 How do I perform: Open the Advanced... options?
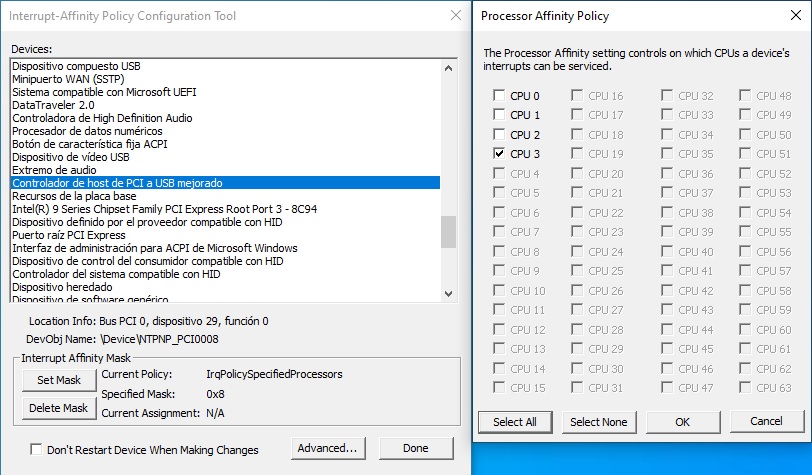pyautogui.click(x=326, y=449)
